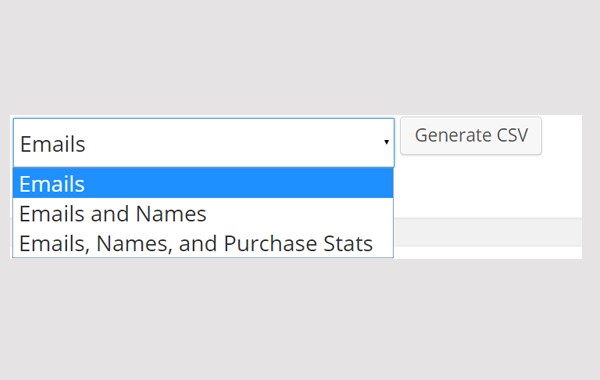Click the Generate CSV button
600x380 pixels.
[x=471, y=136]
